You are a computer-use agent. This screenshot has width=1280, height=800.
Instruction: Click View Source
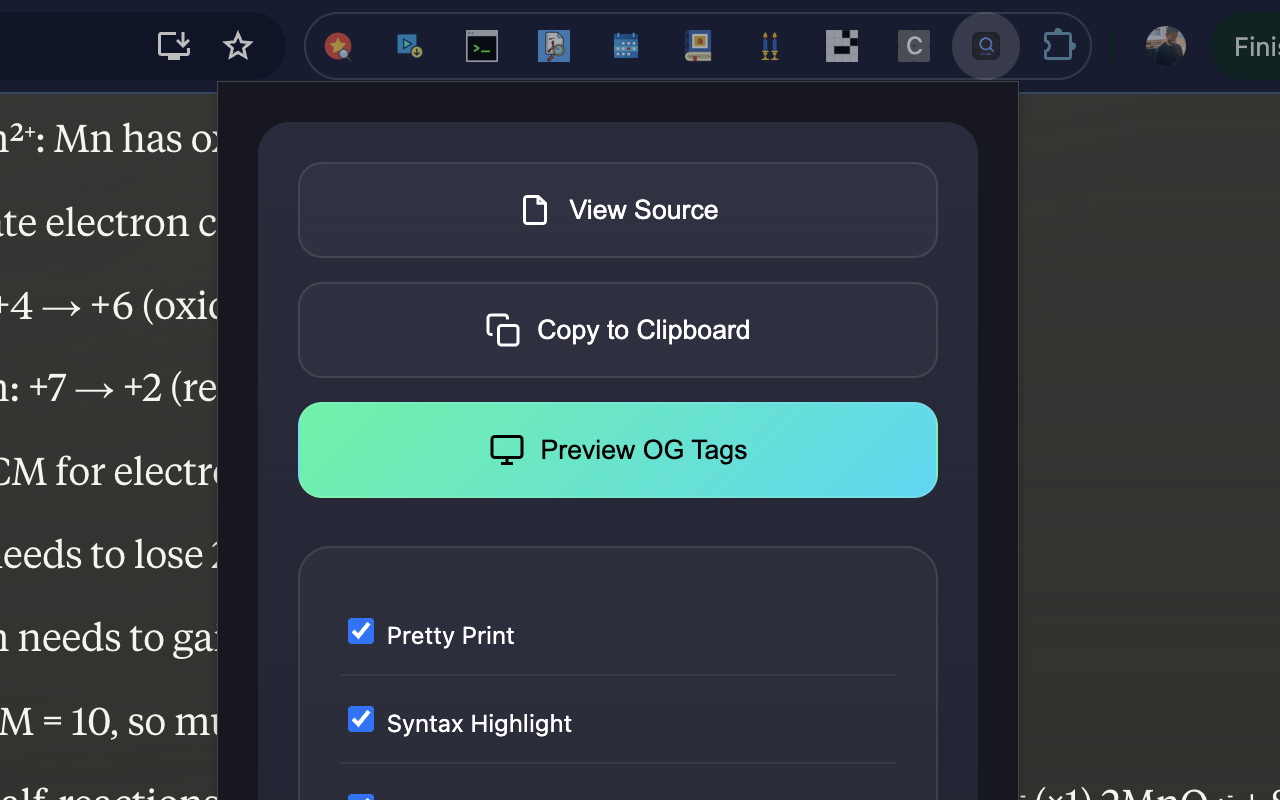pyautogui.click(x=617, y=210)
